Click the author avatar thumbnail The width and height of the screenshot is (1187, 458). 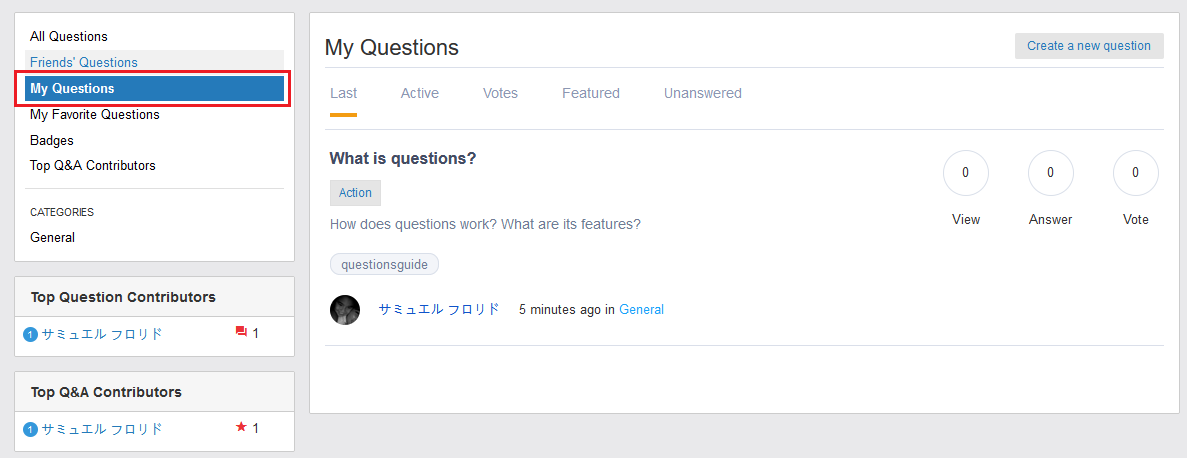click(x=344, y=310)
